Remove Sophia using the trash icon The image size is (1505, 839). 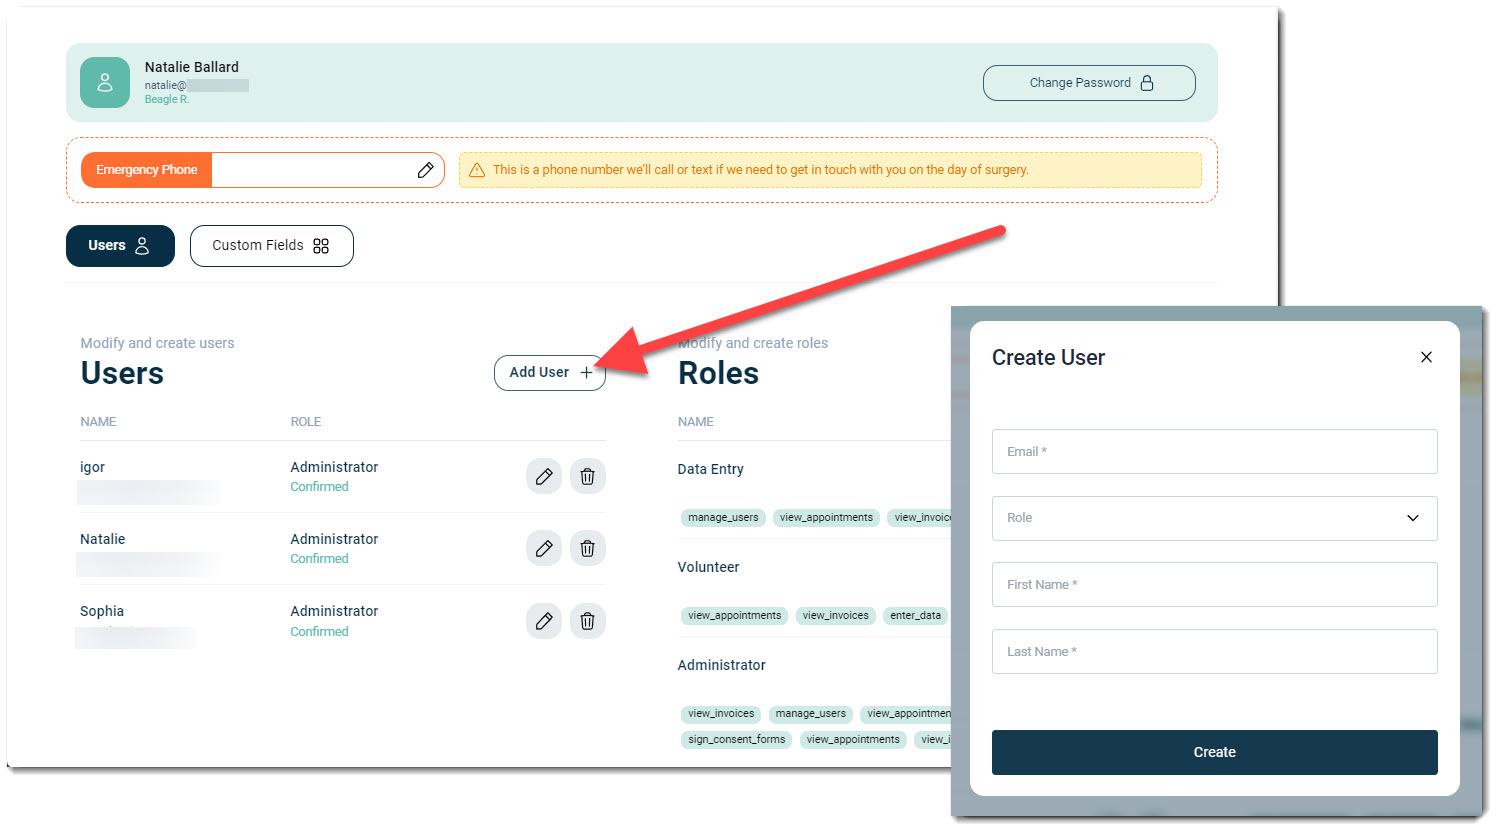click(x=587, y=622)
